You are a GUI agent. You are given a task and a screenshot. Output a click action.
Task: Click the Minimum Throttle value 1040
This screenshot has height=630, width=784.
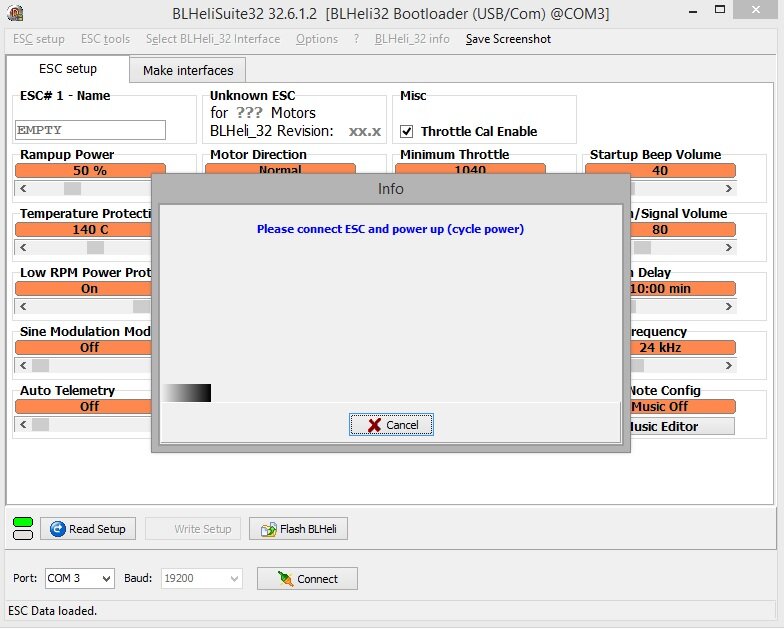(x=470, y=170)
